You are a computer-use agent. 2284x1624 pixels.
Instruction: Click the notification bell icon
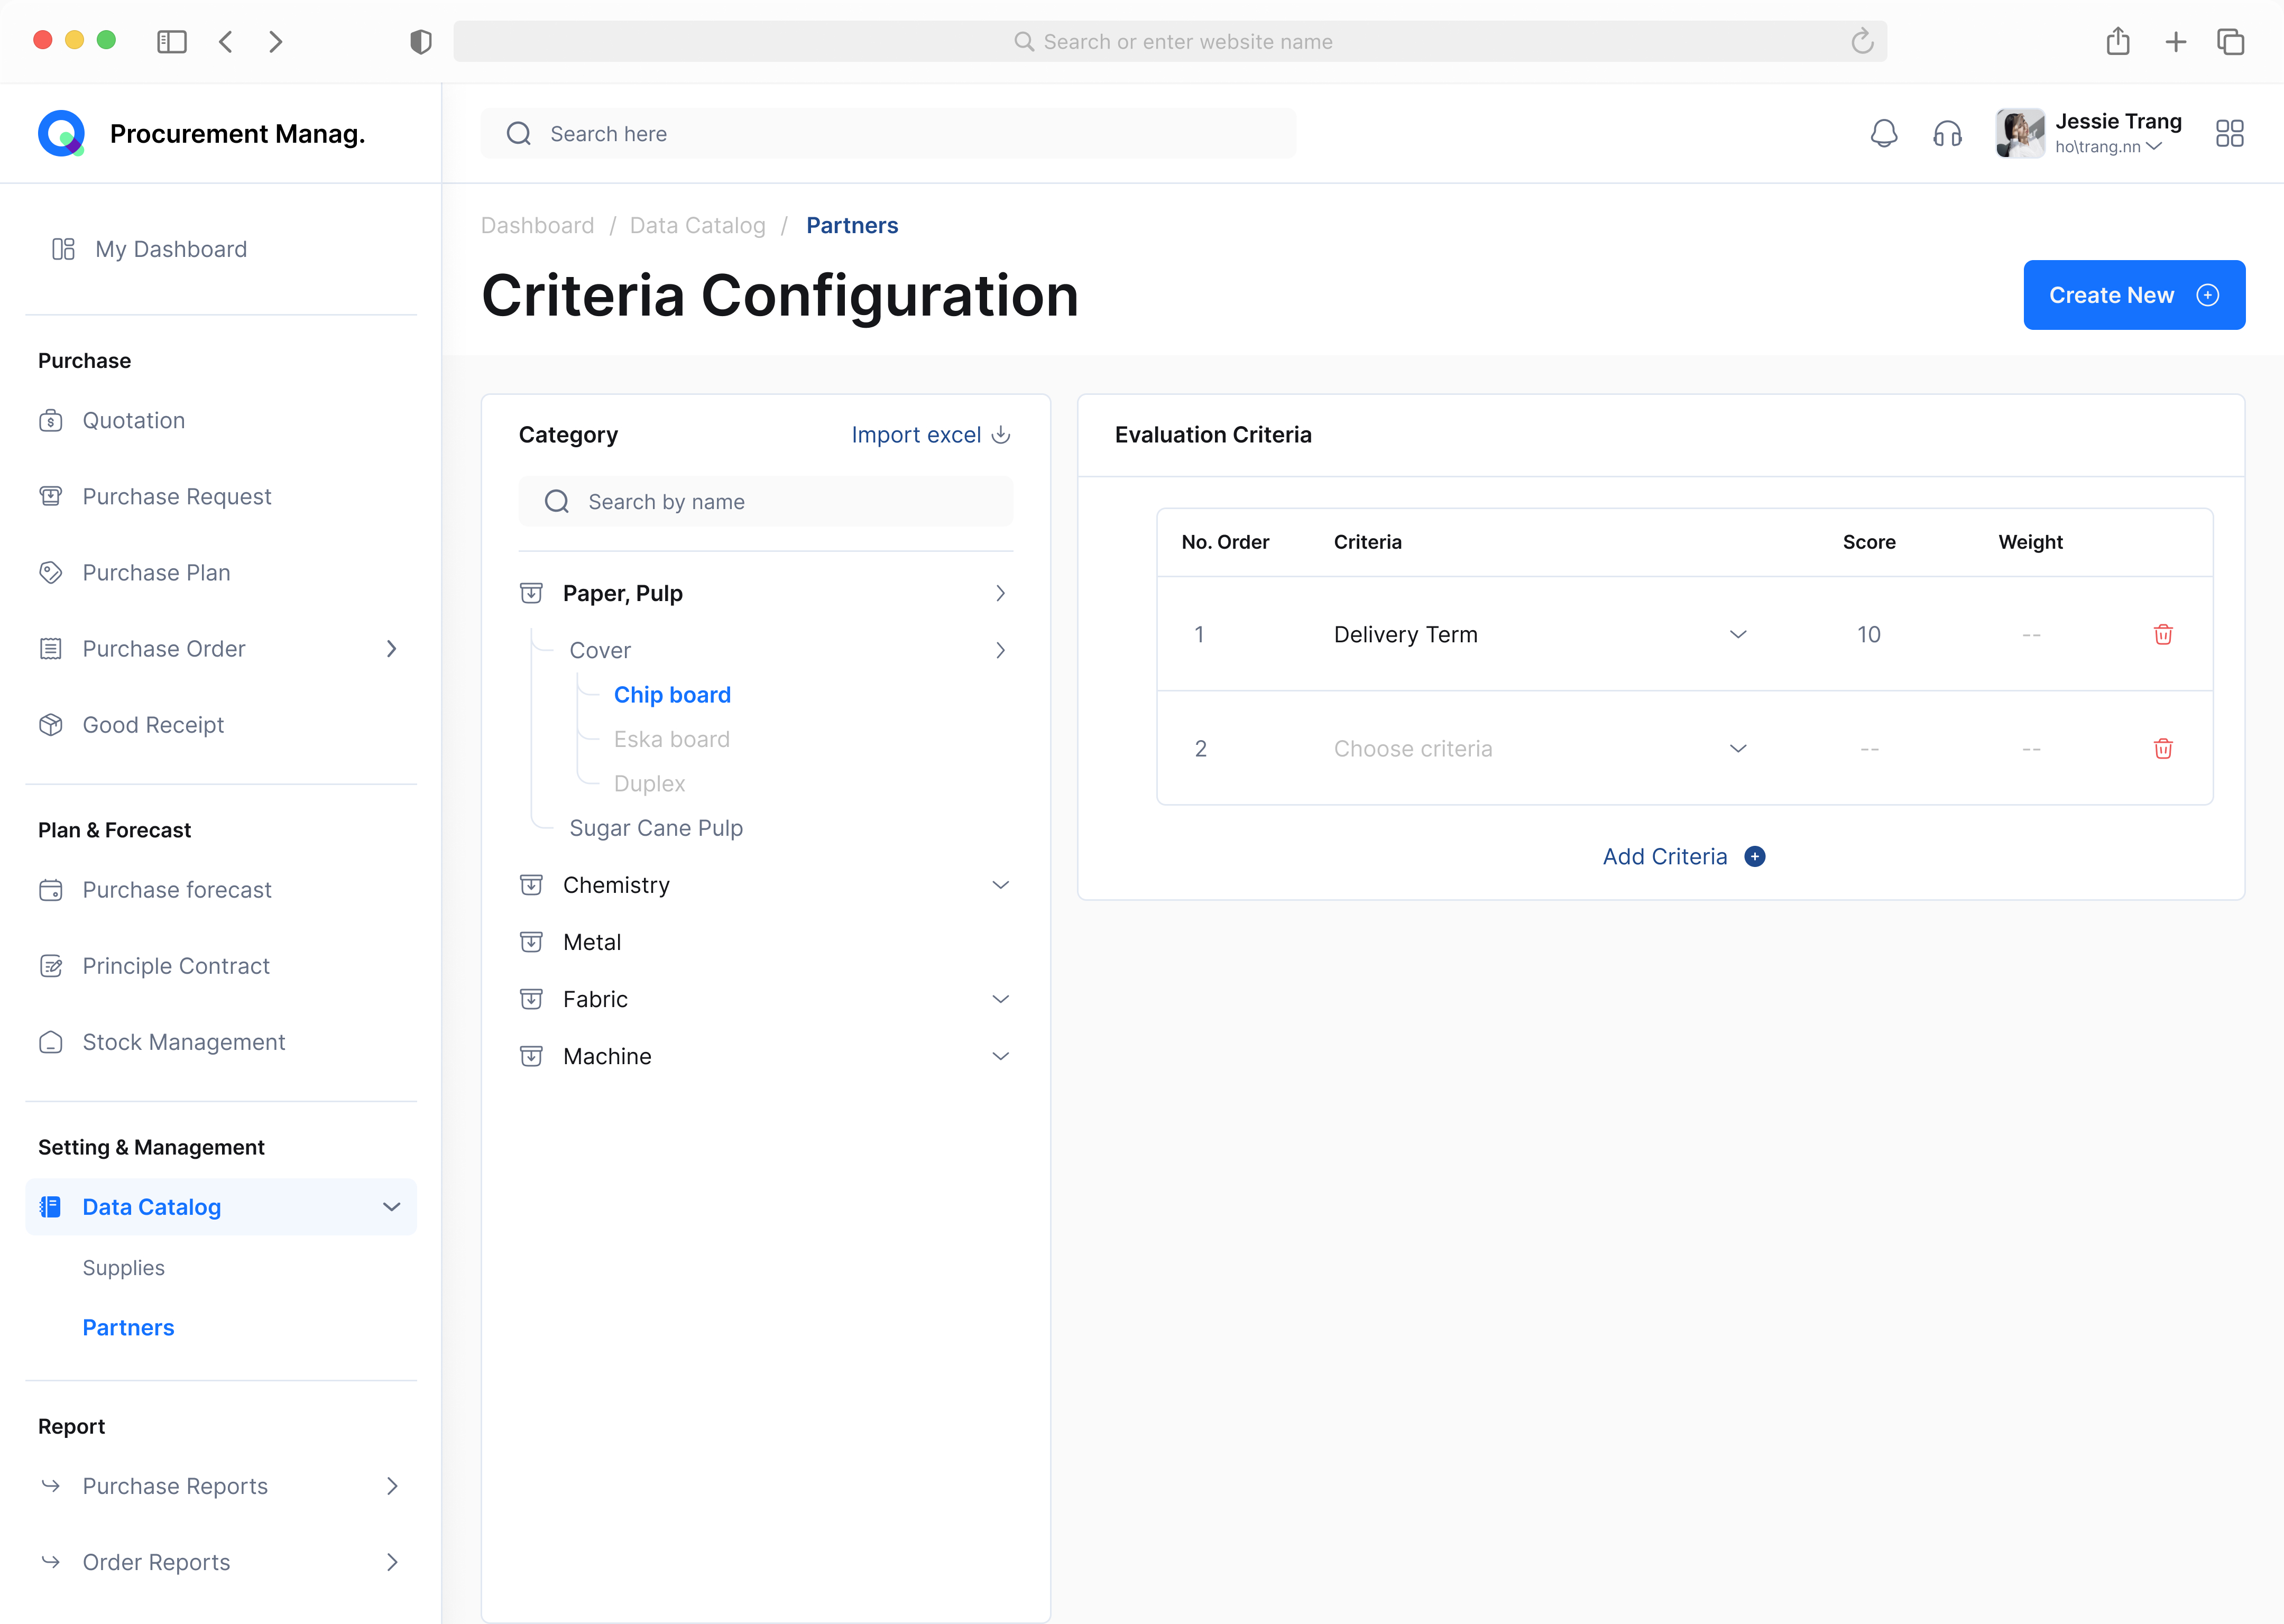(x=1883, y=133)
